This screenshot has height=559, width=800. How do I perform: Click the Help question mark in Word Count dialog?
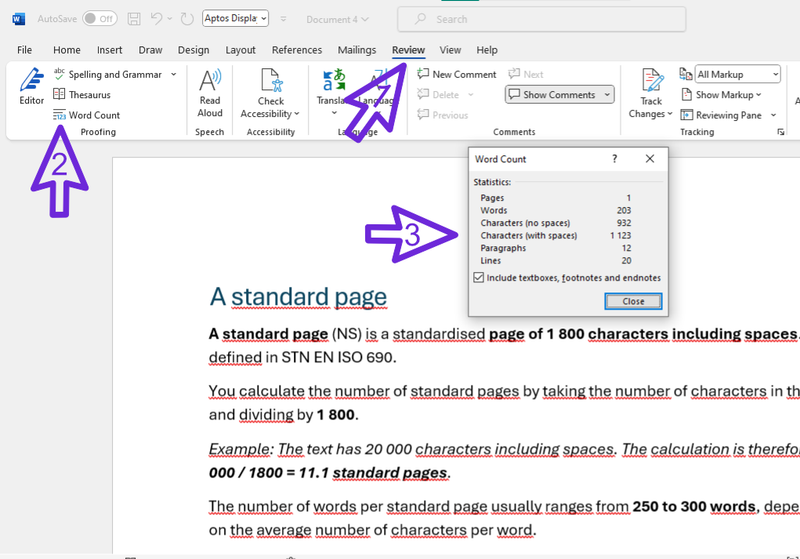614,159
